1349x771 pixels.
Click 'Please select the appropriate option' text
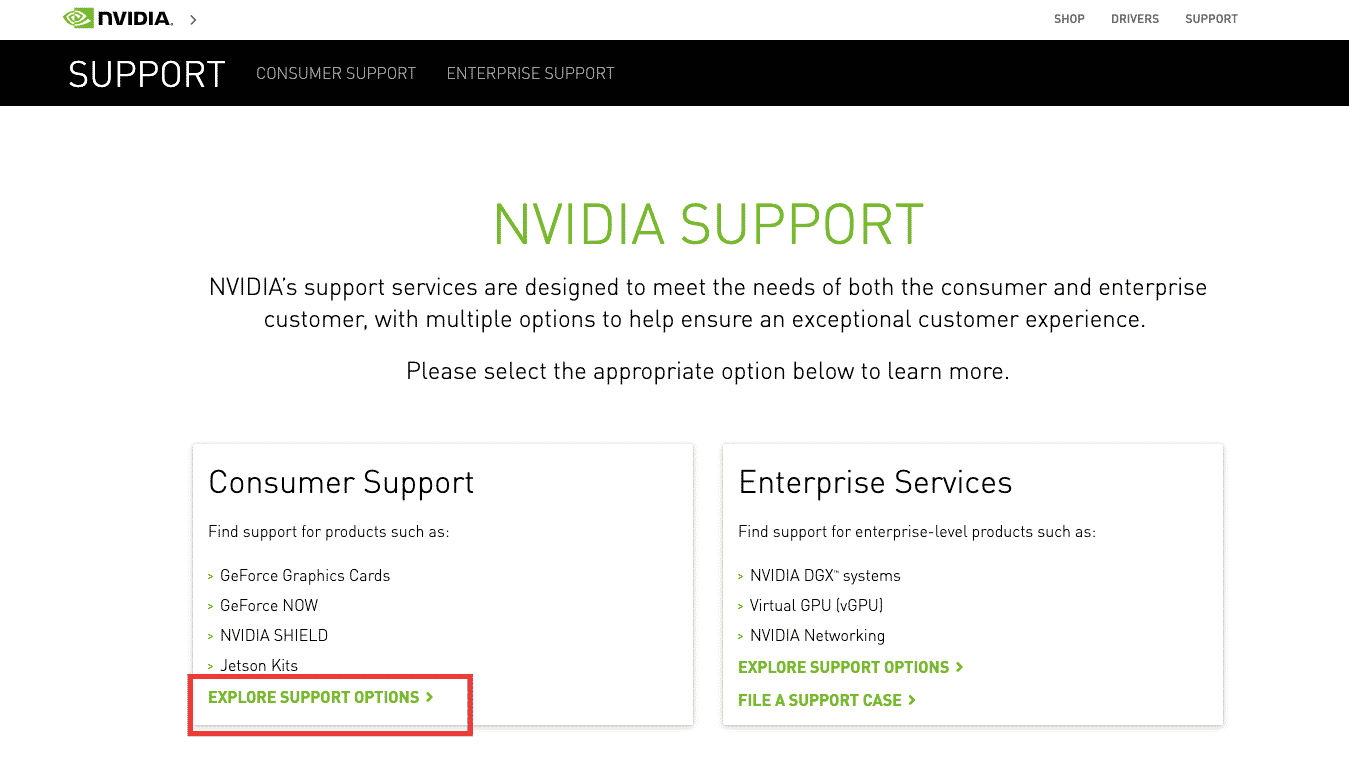click(x=708, y=371)
